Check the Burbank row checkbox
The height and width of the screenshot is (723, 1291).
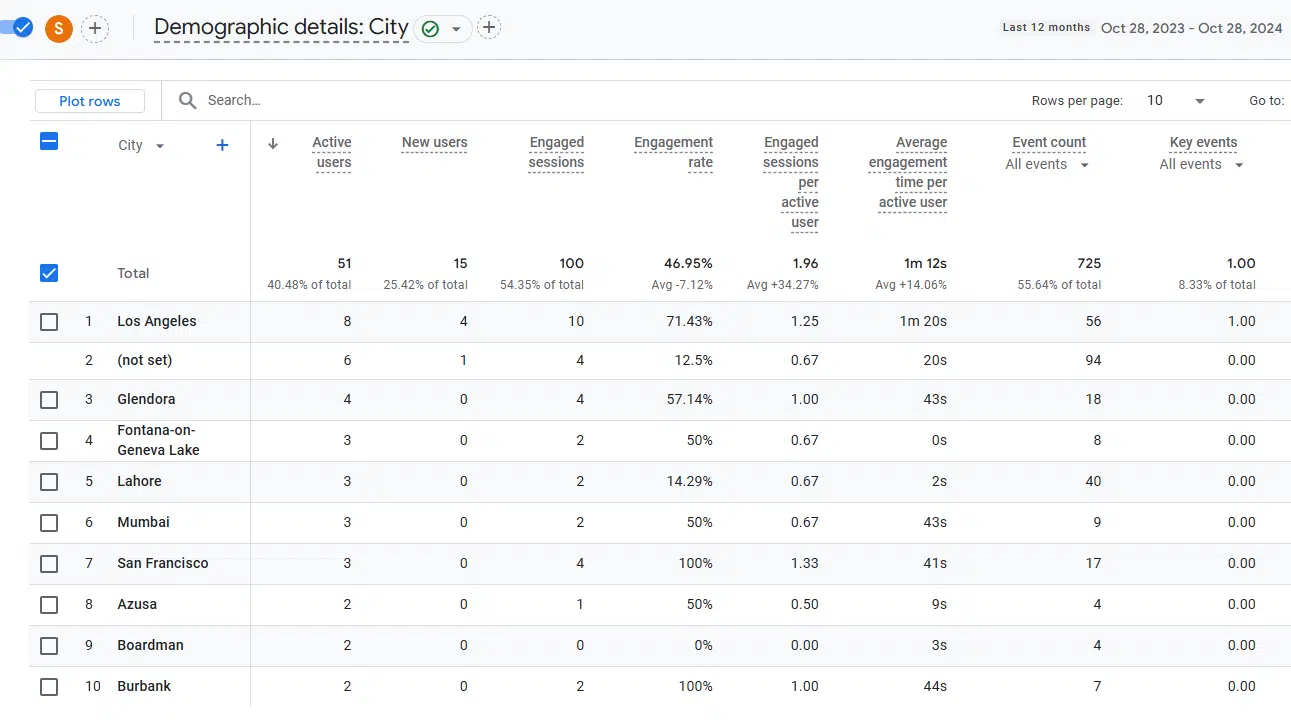(49, 687)
